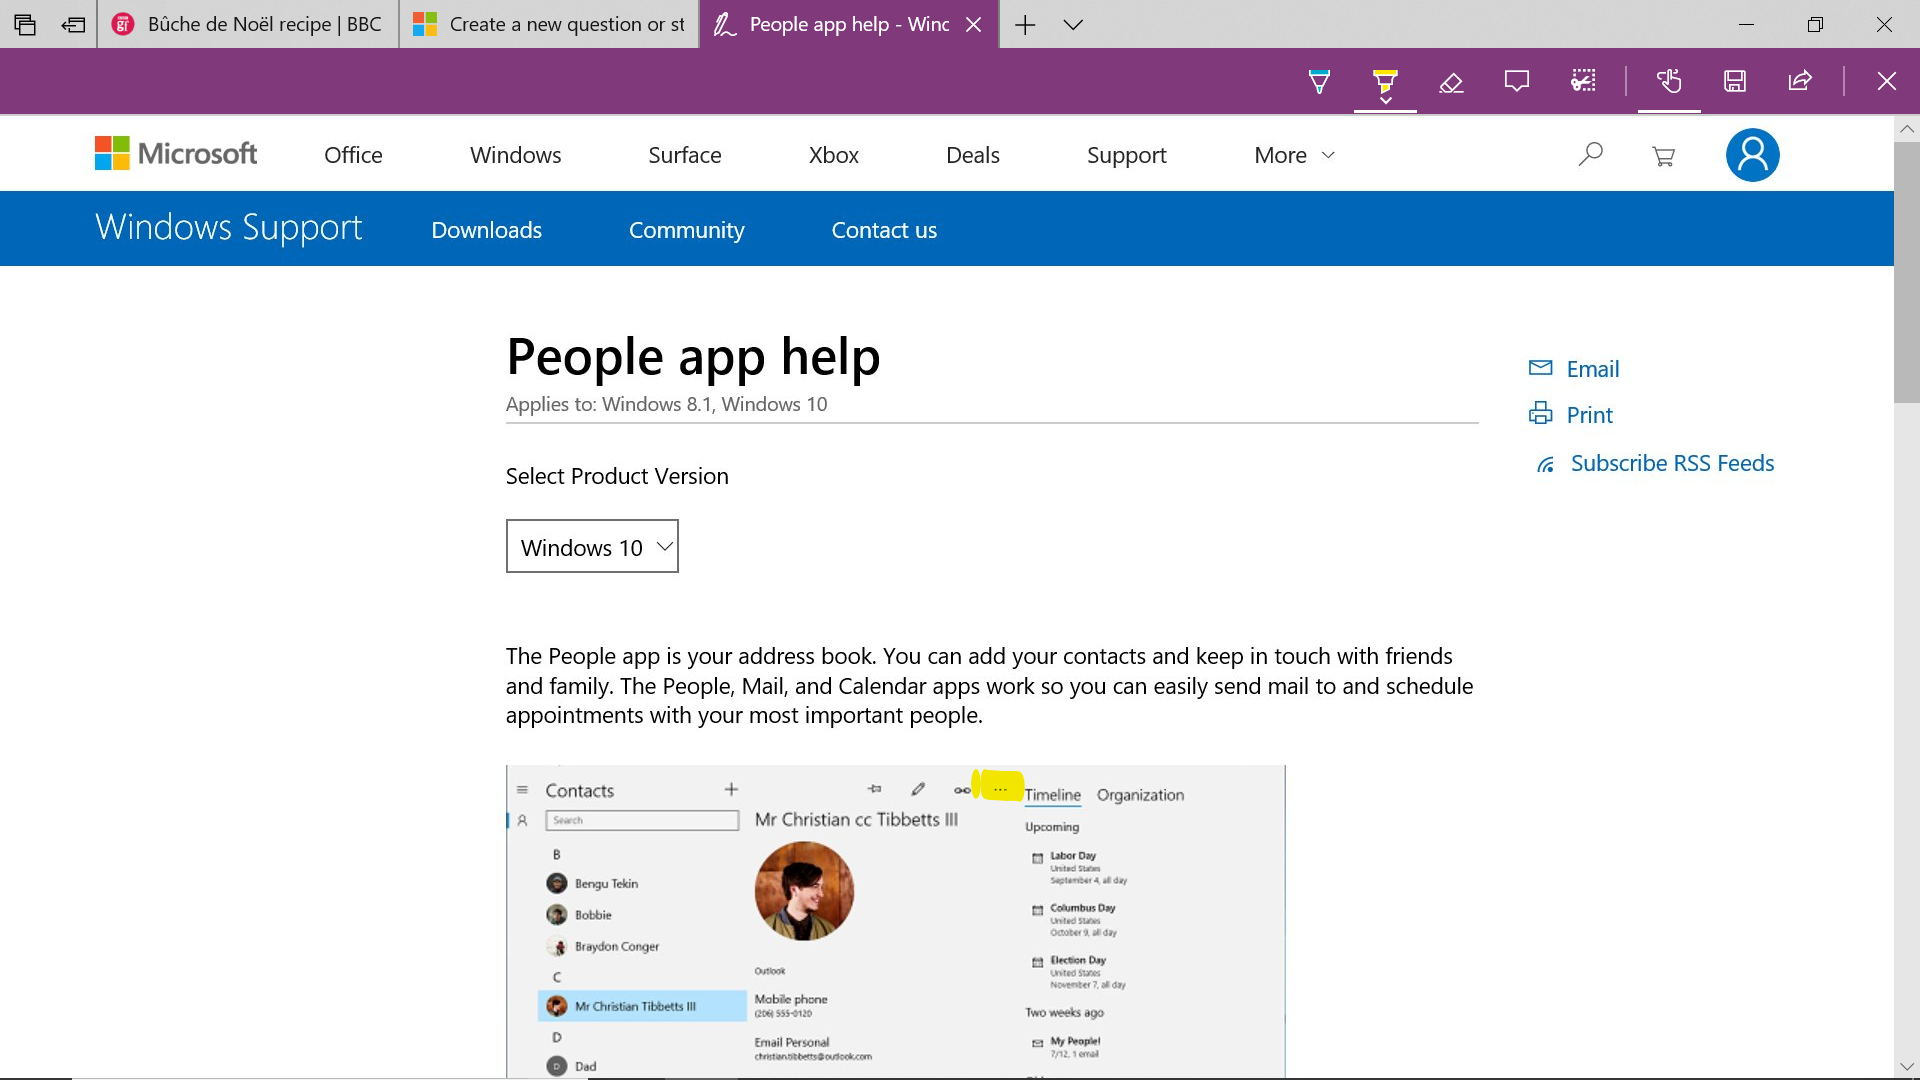Exit web note mode
Image resolution: width=1920 pixels, height=1080 pixels.
1886,81
